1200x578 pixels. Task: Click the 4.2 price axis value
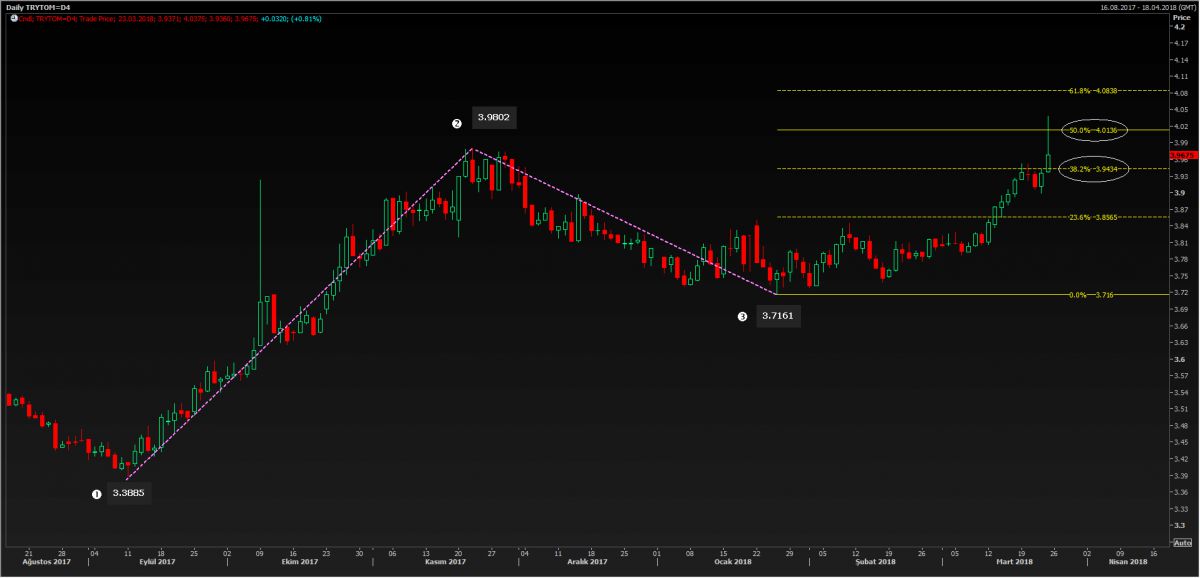[x=1180, y=27]
